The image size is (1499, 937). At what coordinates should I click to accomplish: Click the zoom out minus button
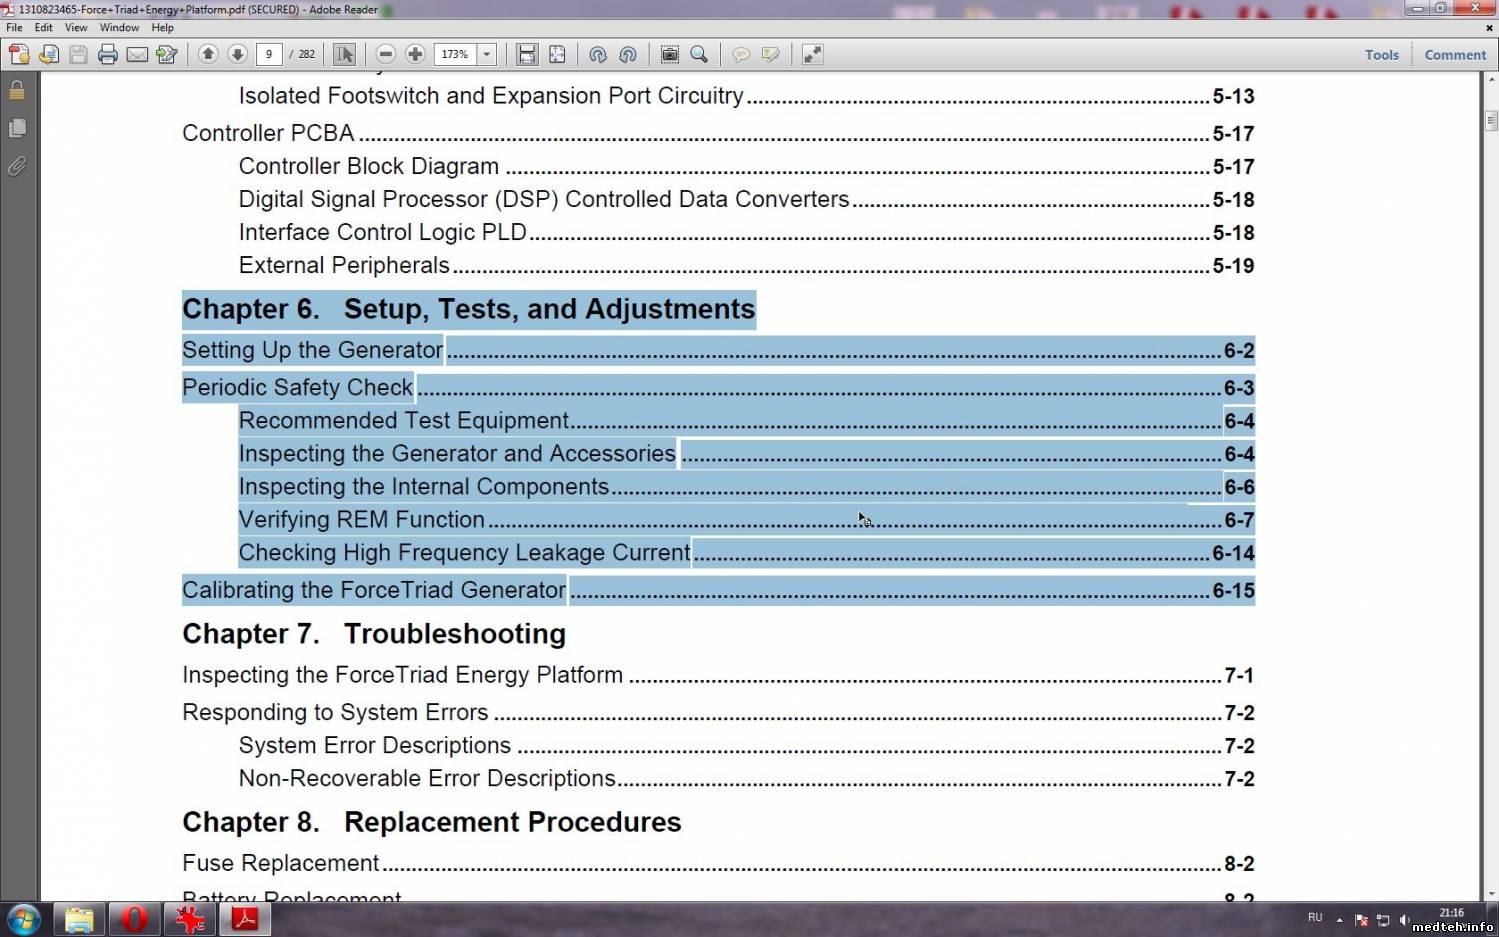point(386,55)
